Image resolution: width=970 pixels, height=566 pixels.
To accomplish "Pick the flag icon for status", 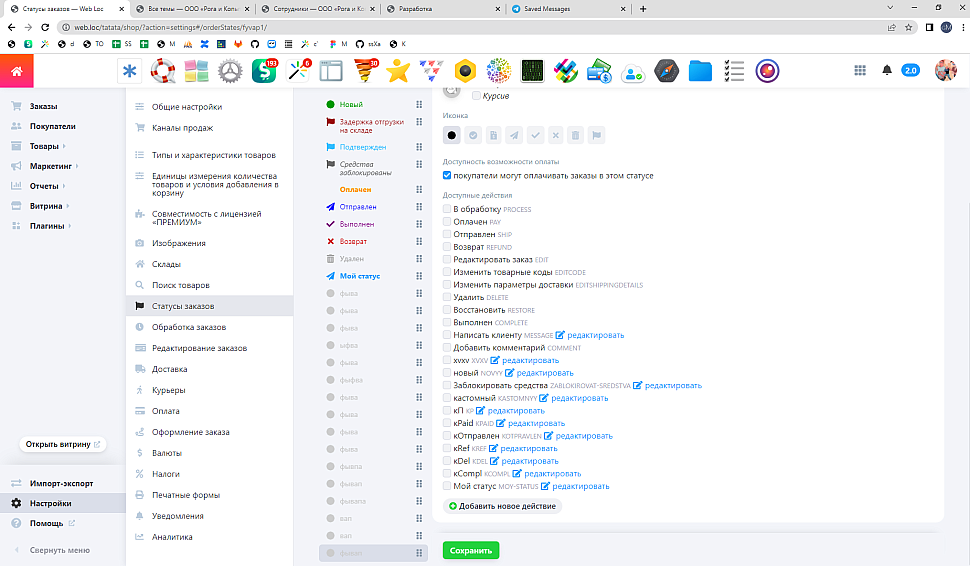I will pyautogui.click(x=597, y=135).
